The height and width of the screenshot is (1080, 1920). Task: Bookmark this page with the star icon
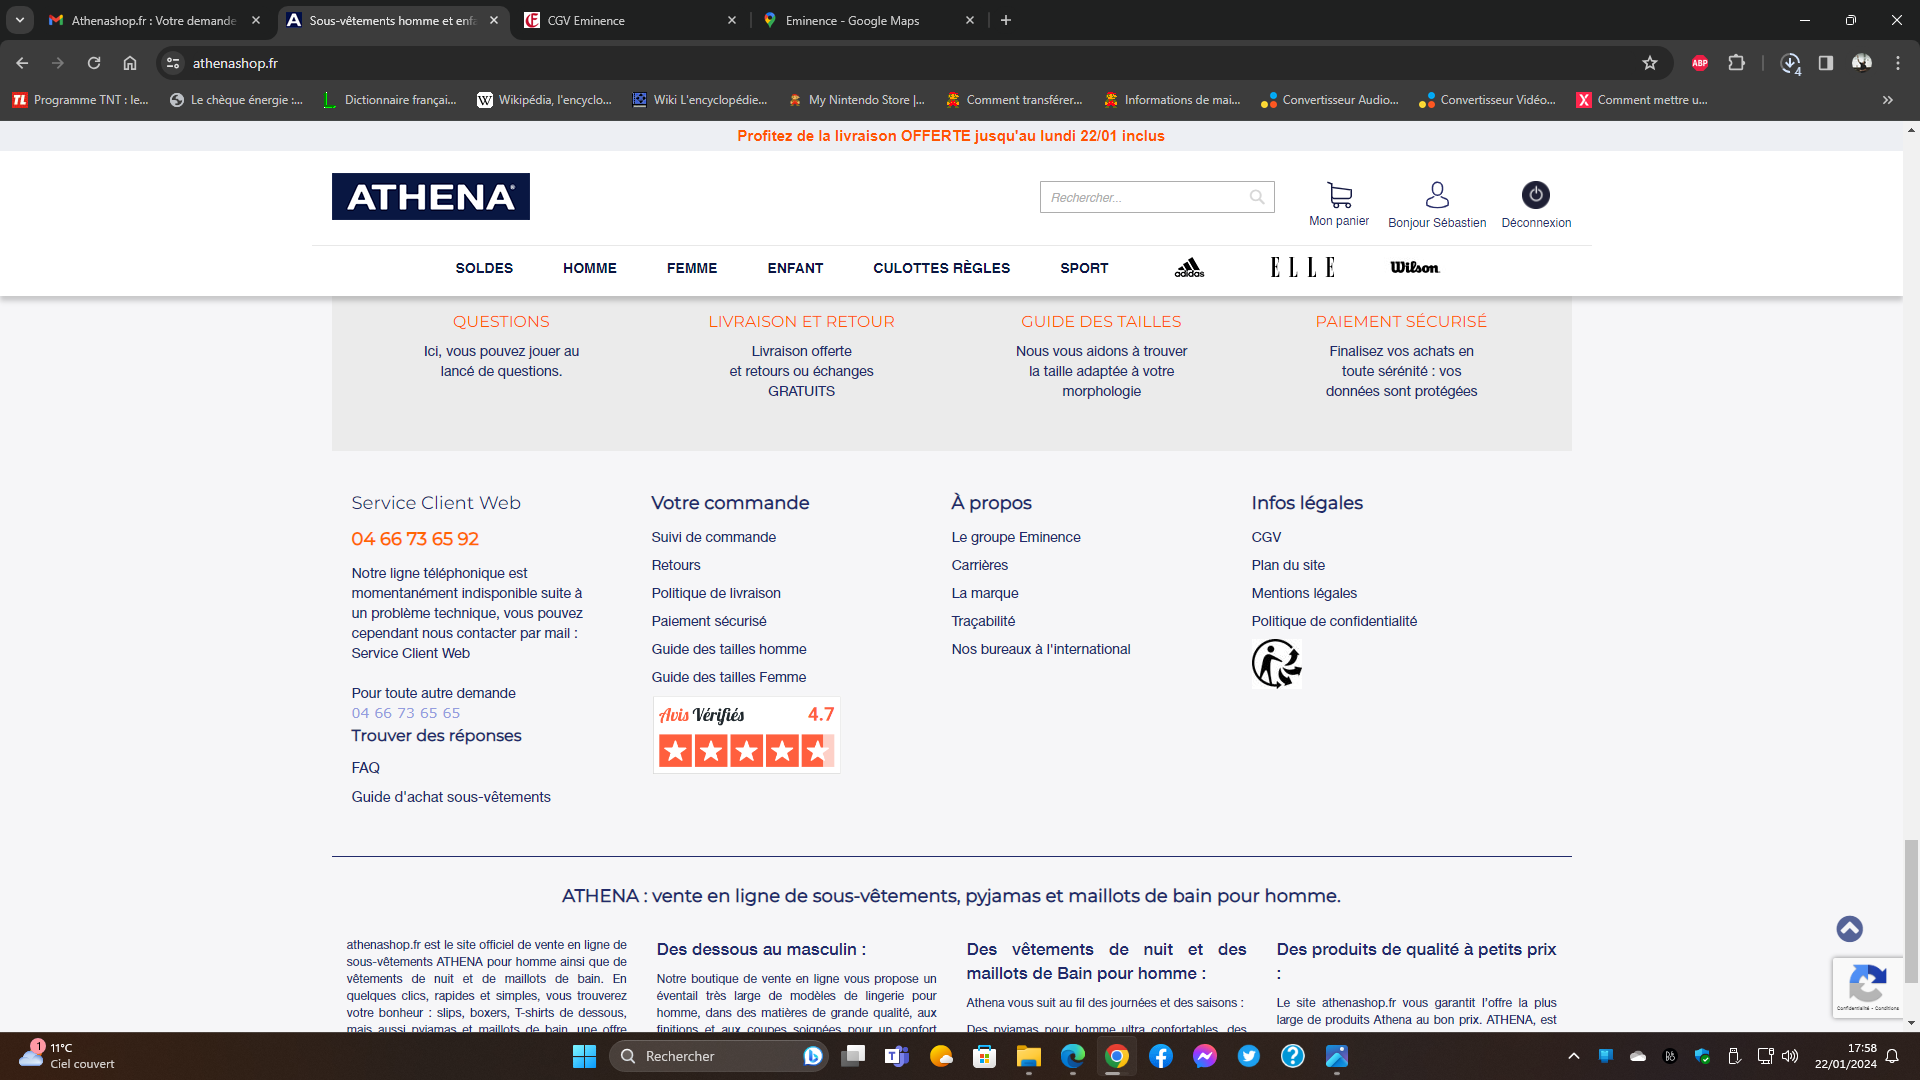click(x=1650, y=63)
